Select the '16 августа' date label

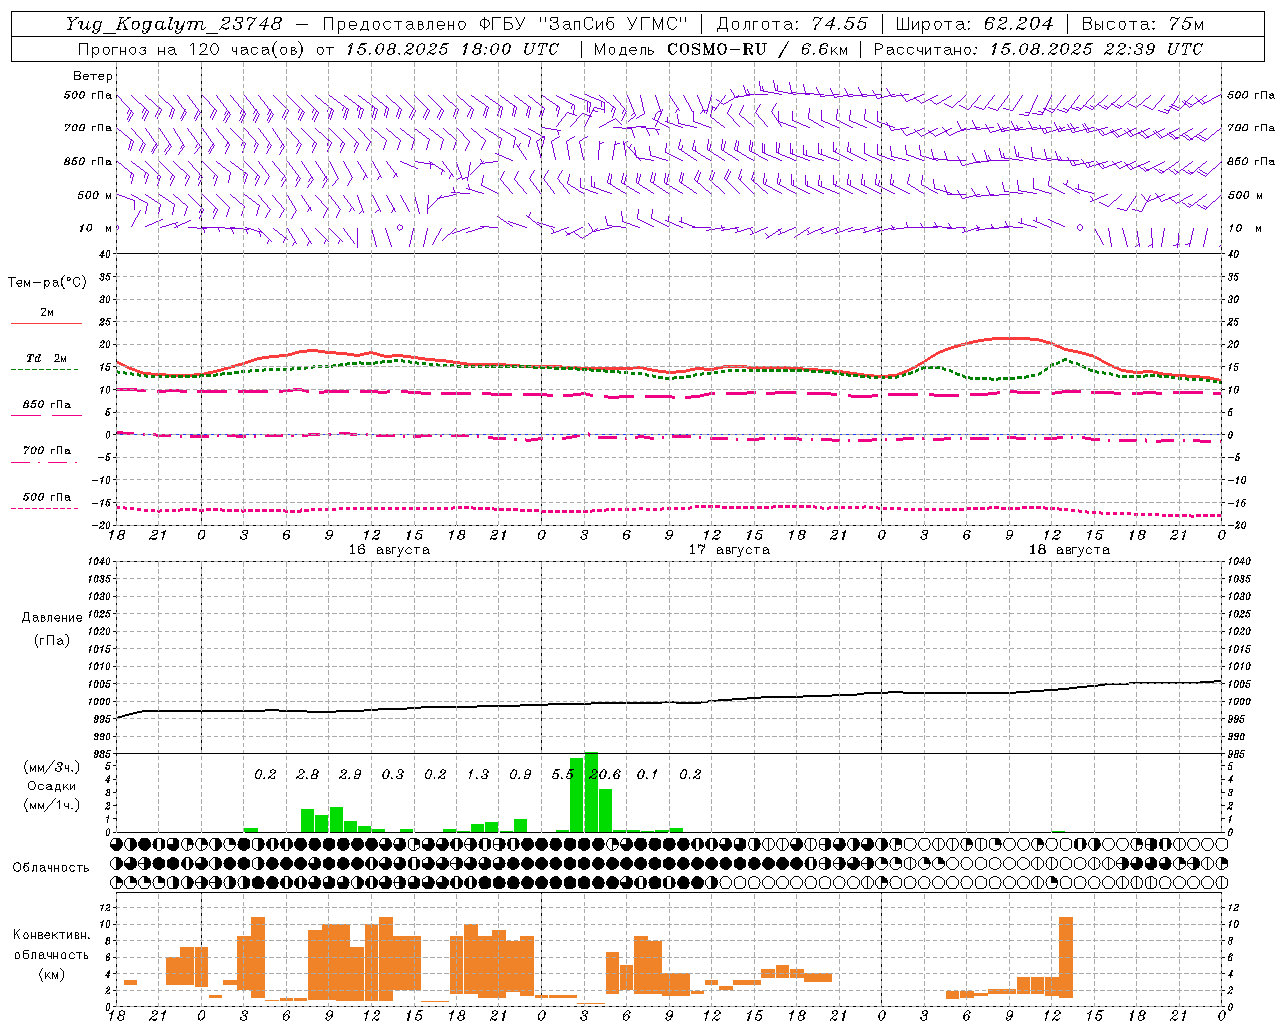coord(389,550)
